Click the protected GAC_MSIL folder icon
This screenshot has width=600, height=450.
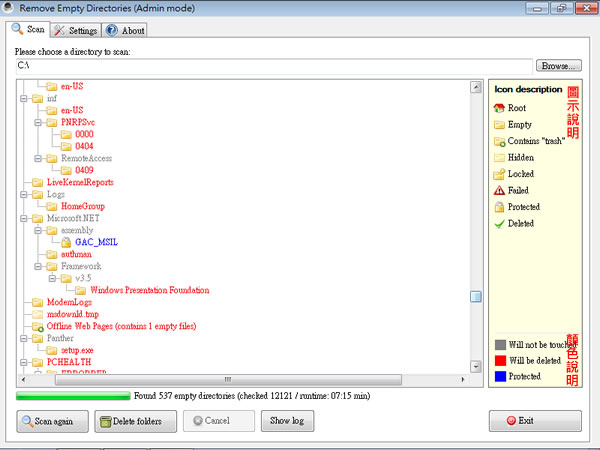(x=66, y=242)
